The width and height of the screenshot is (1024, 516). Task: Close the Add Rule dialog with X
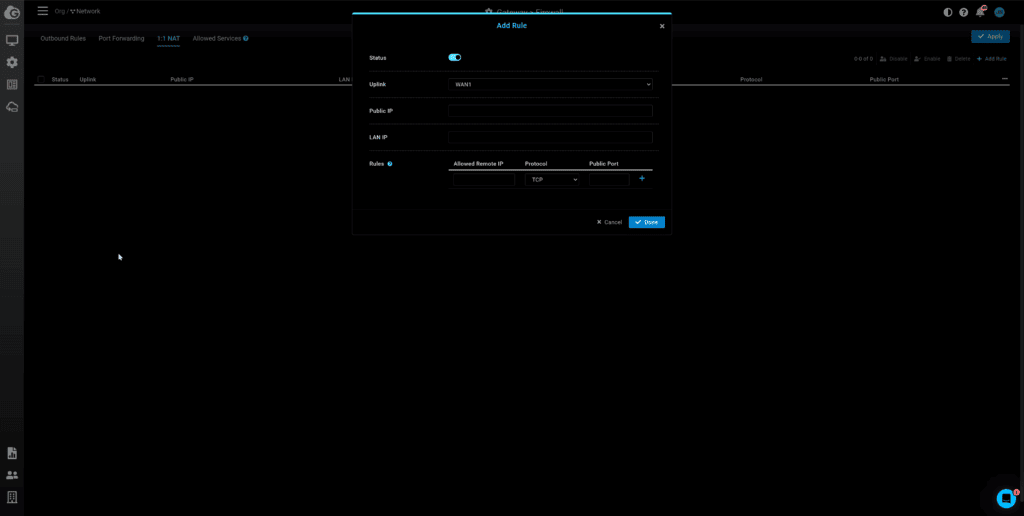[x=662, y=26]
